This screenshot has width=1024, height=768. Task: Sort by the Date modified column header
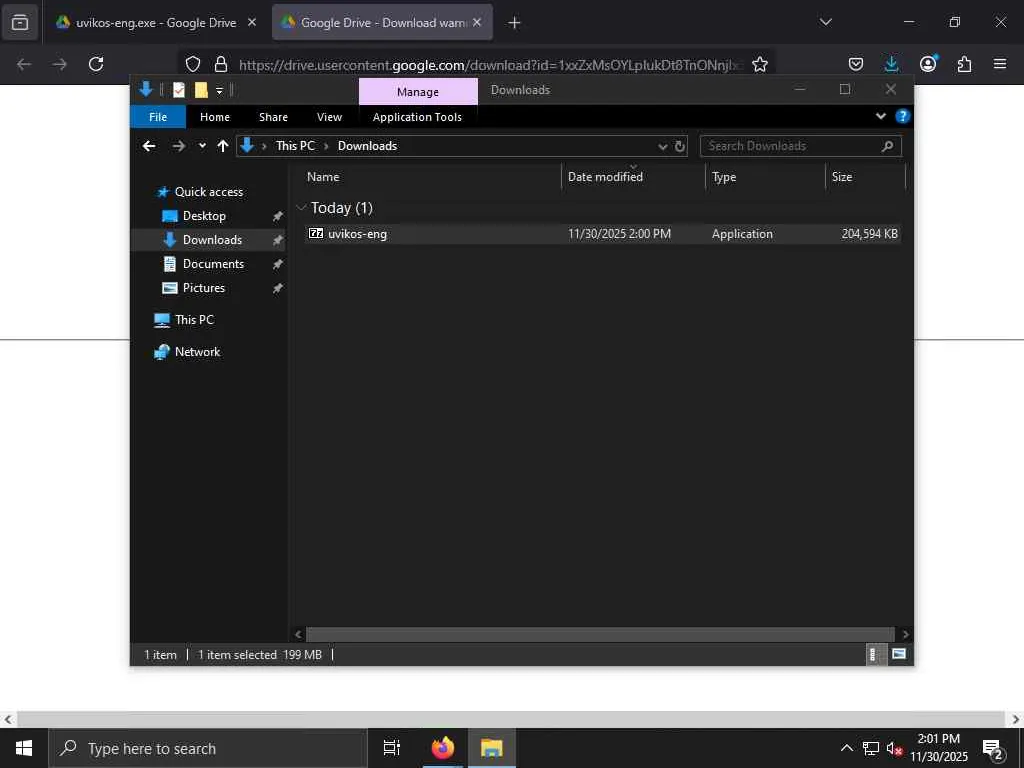(633, 177)
